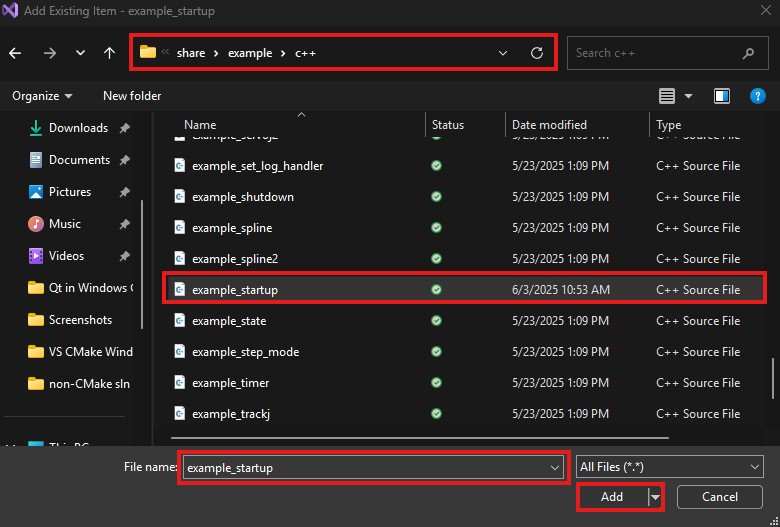Screen dimensions: 780x527
Task: Click the C++ file icon of example_timer
Action: click(x=180, y=383)
